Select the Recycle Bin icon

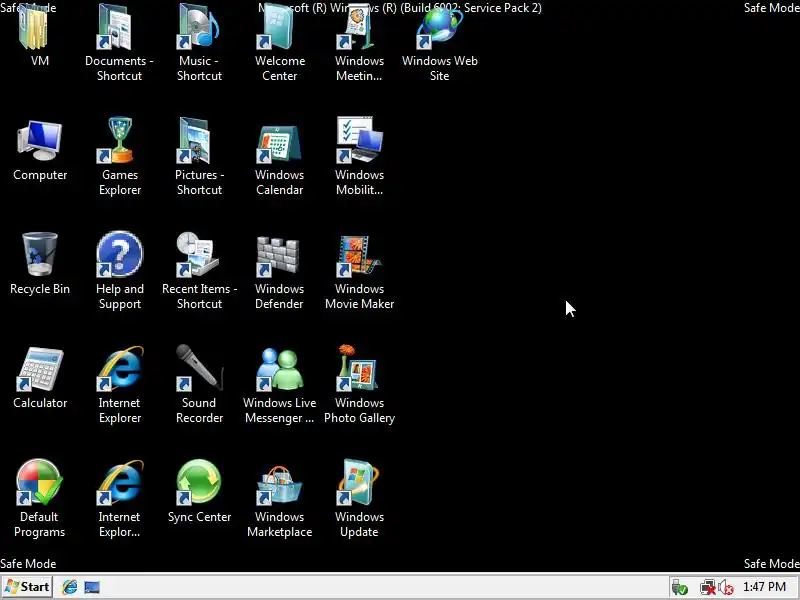(39, 255)
